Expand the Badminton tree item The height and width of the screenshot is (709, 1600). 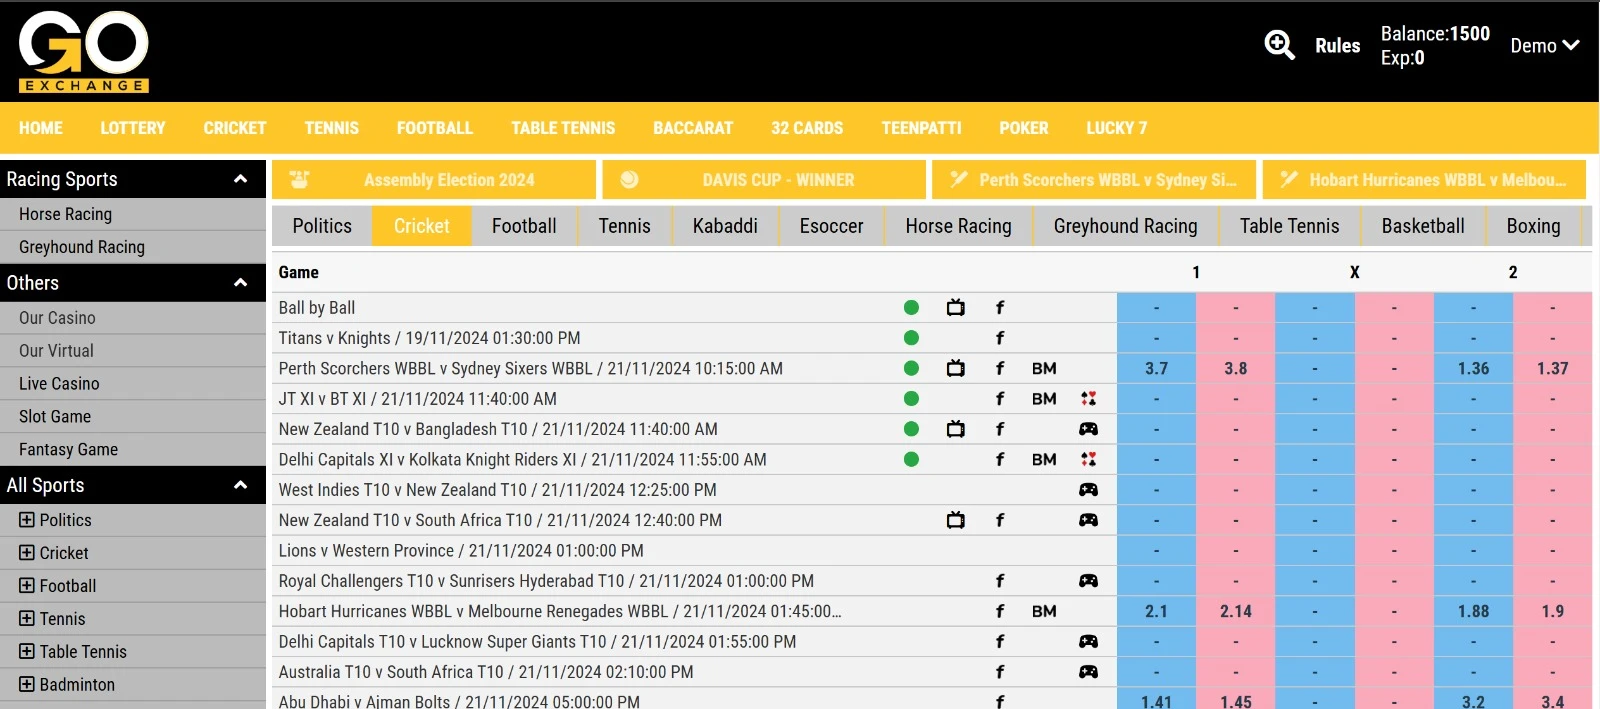(x=27, y=685)
